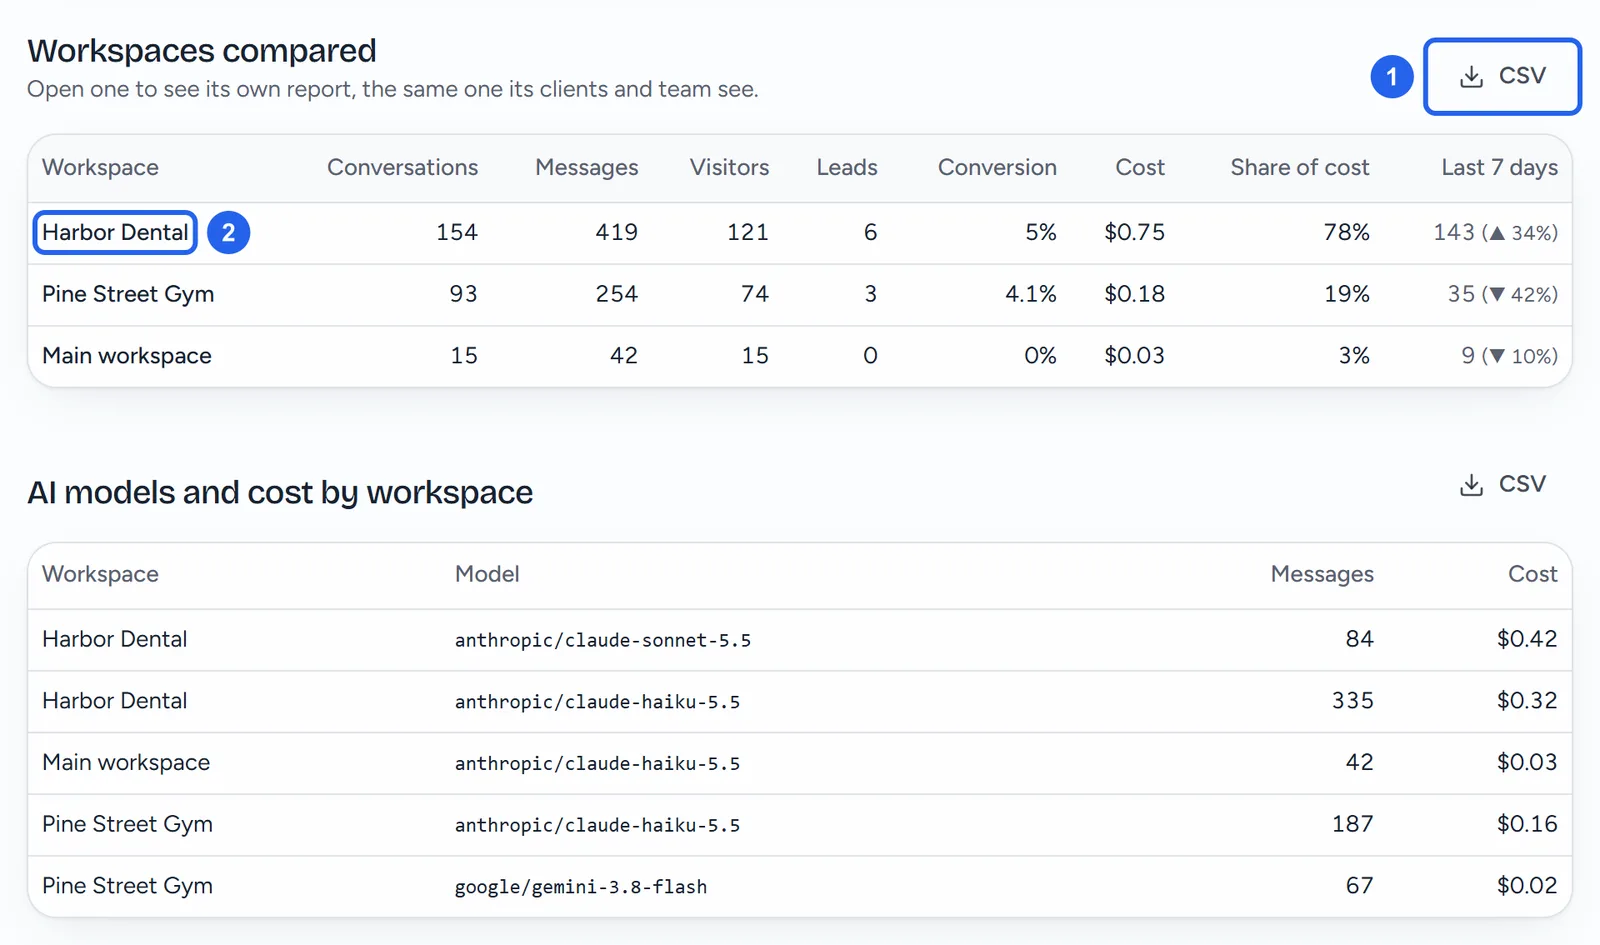1600x945 pixels.
Task: Click the Share of cost column header
Action: point(1300,167)
